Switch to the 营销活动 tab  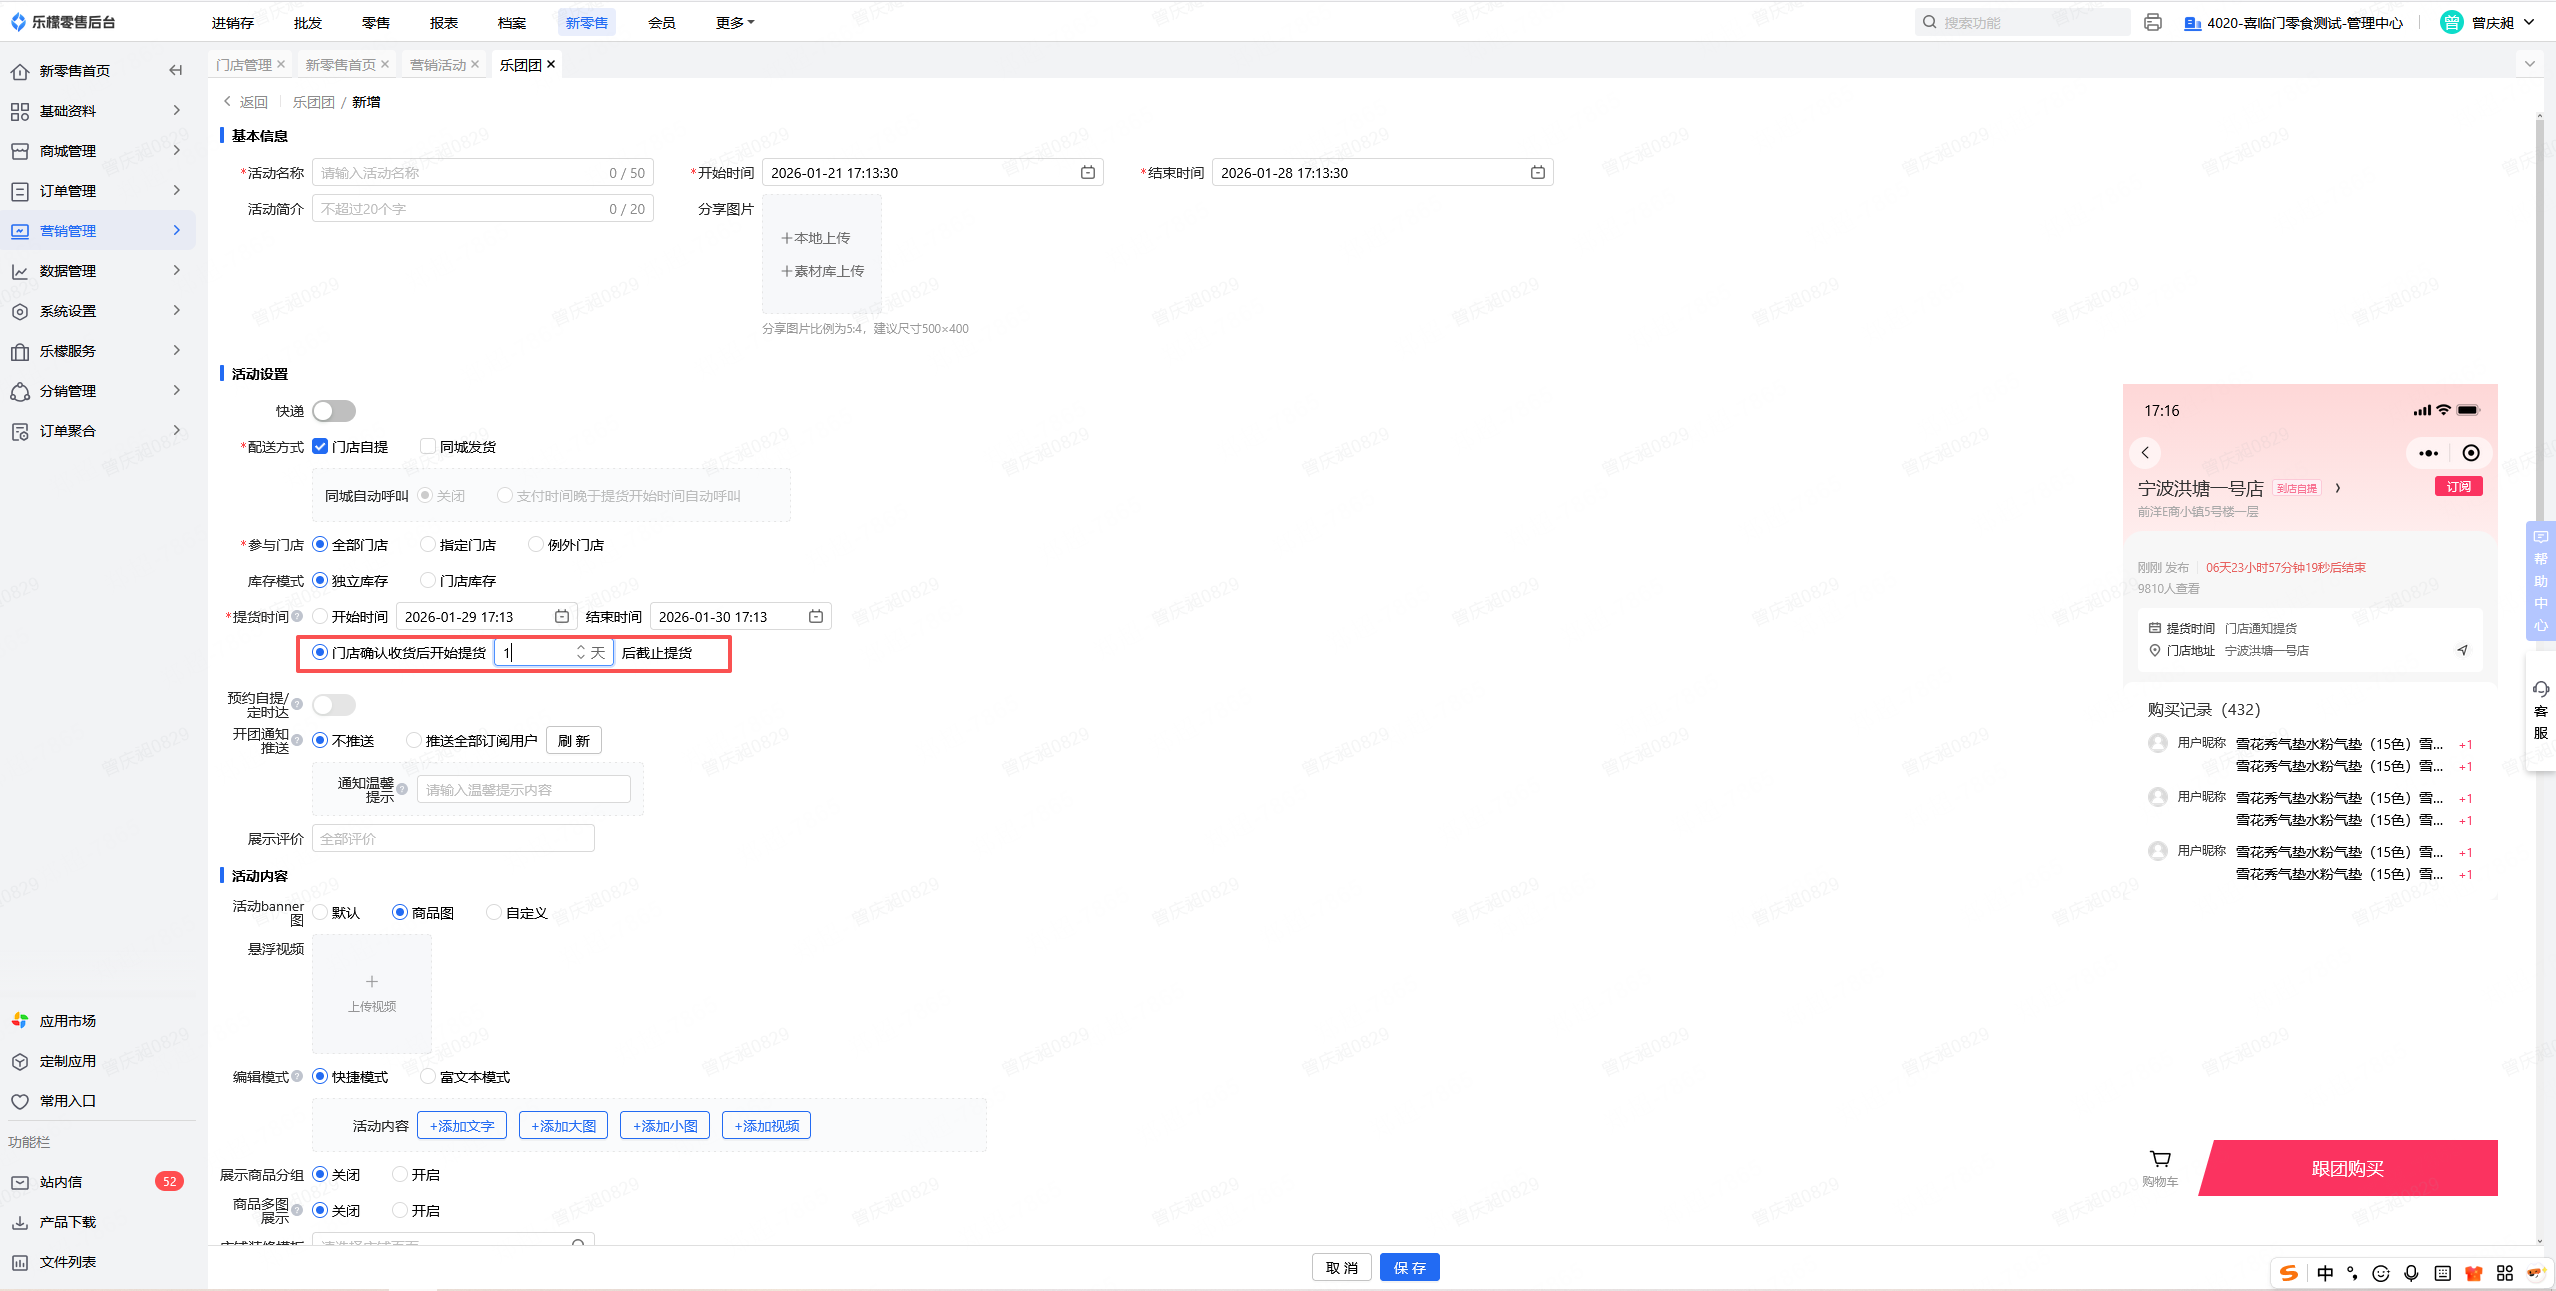pyautogui.click(x=438, y=65)
